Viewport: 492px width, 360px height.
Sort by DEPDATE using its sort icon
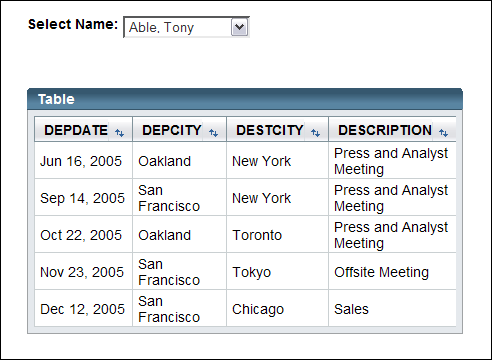119,133
